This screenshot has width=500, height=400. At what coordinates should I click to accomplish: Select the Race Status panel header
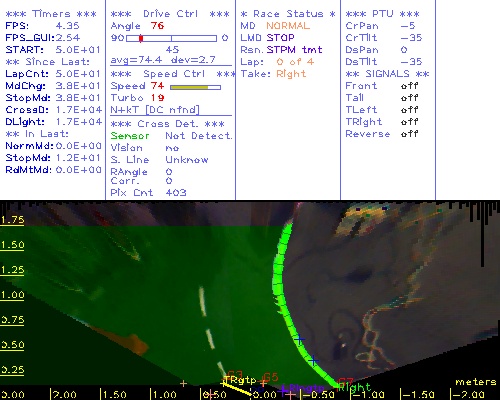[x=288, y=14]
